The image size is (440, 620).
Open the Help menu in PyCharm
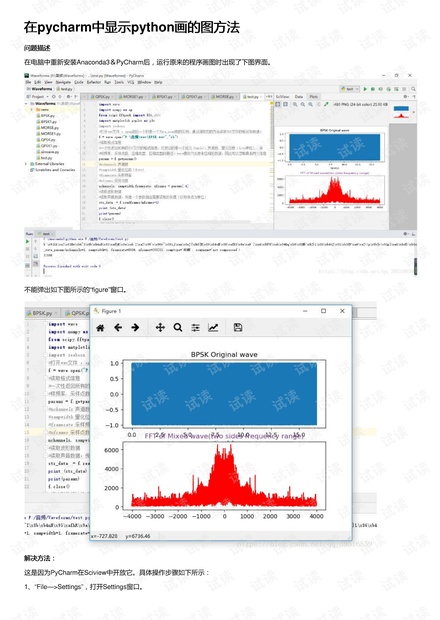tap(158, 82)
